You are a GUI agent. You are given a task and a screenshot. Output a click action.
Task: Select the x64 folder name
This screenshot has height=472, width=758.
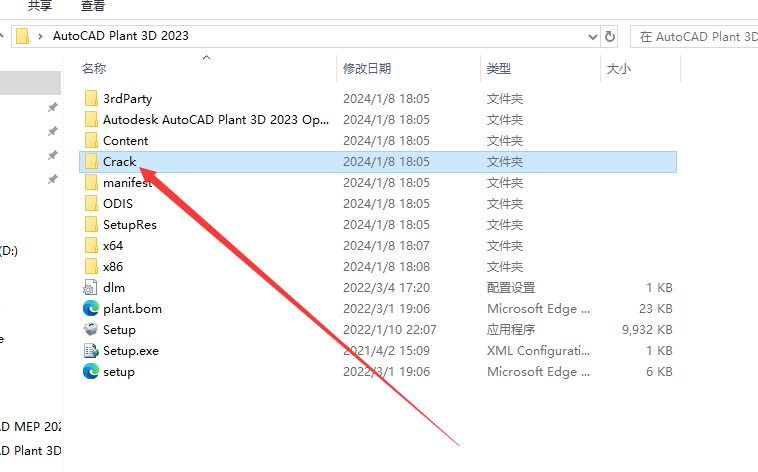pyautogui.click(x=113, y=246)
